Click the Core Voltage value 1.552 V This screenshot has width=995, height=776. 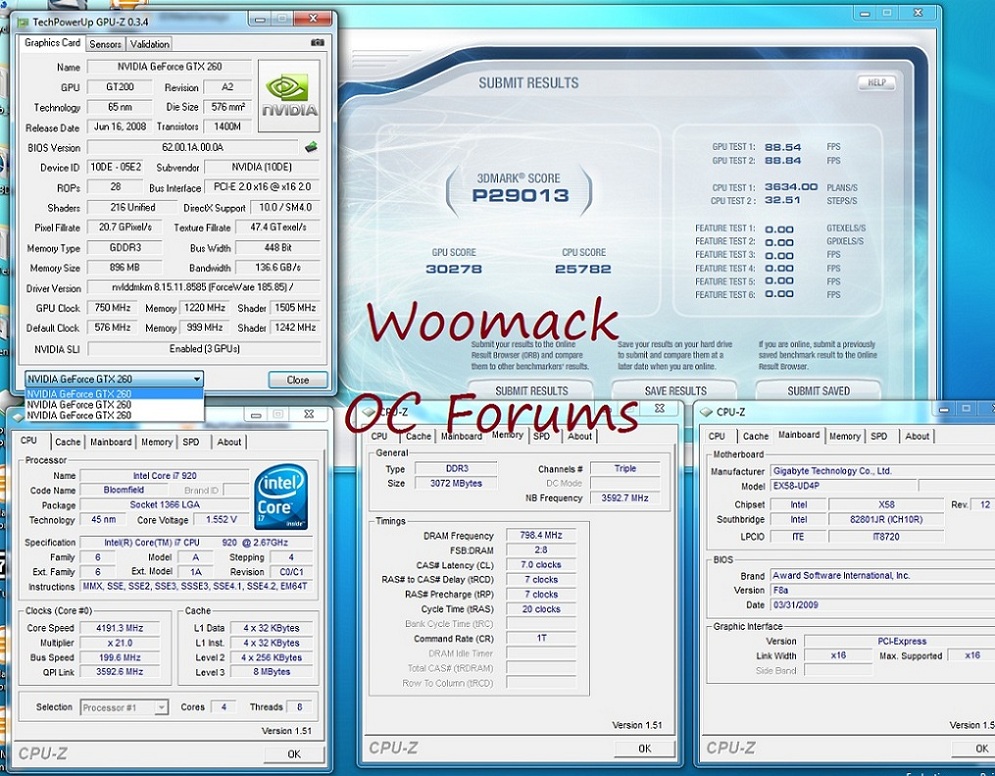(221, 520)
